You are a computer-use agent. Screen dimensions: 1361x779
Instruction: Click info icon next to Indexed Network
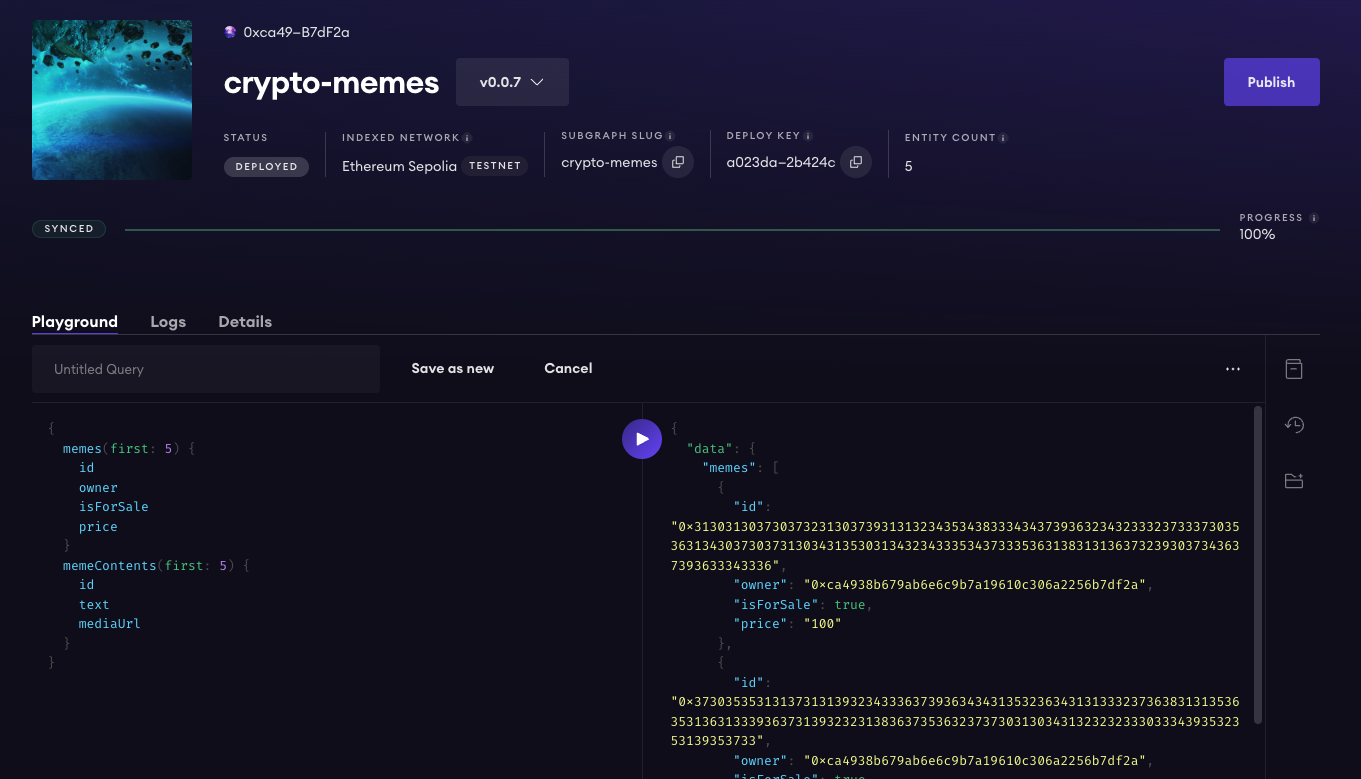pyautogui.click(x=467, y=138)
